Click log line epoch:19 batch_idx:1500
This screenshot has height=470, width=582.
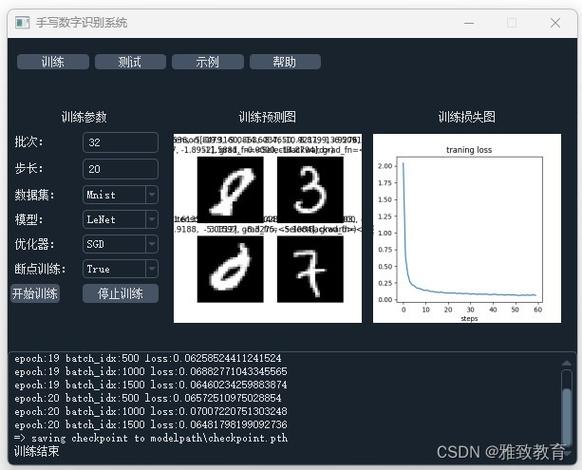click(x=151, y=385)
